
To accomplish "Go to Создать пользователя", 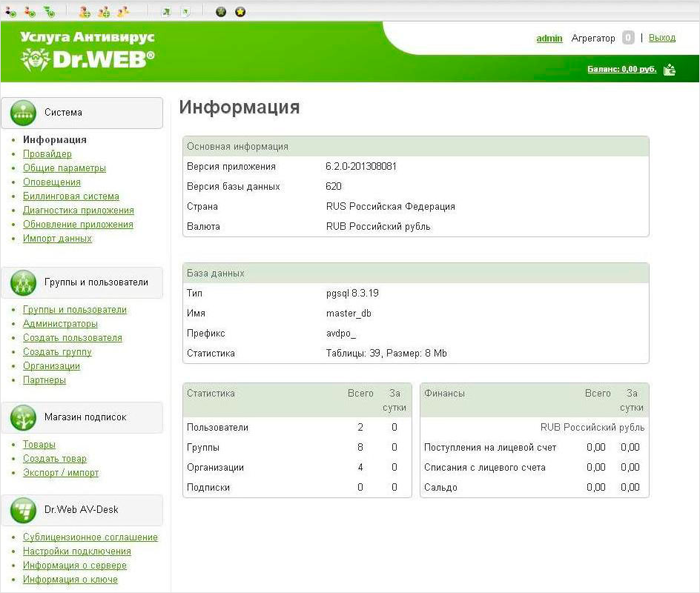I will click(72, 338).
